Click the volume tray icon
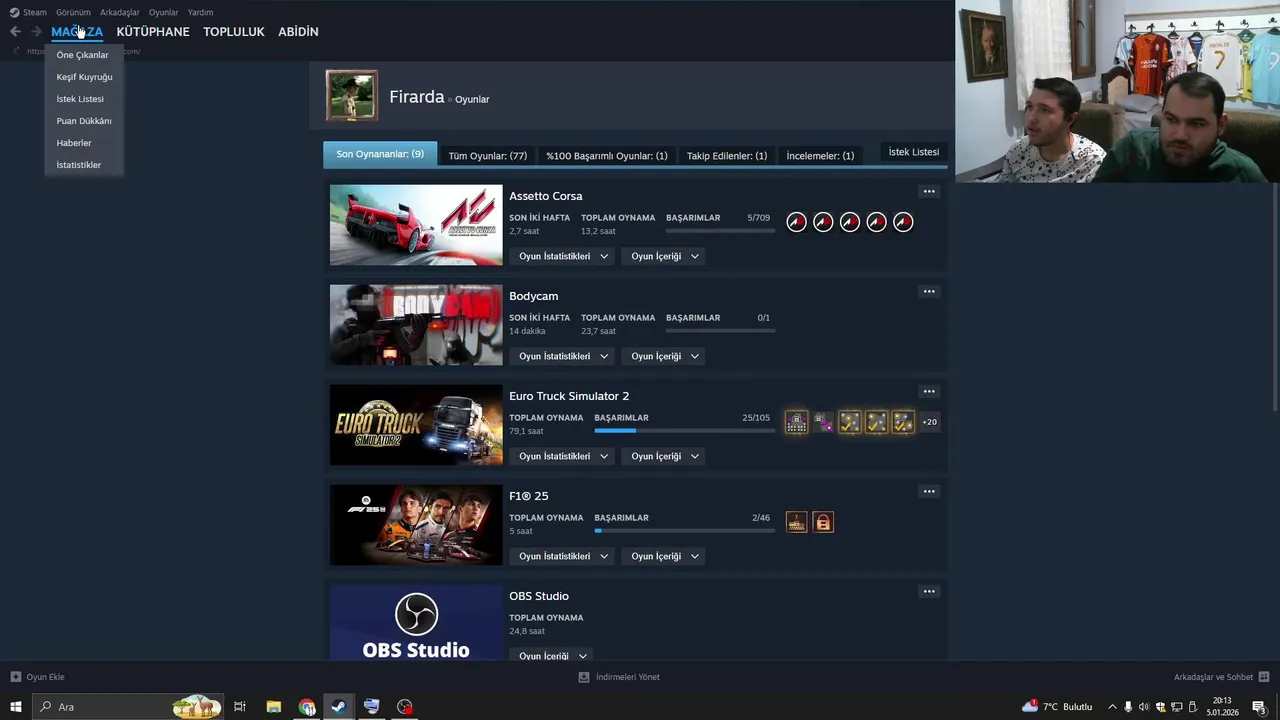Image resolution: width=1280 pixels, height=720 pixels. [x=1144, y=707]
